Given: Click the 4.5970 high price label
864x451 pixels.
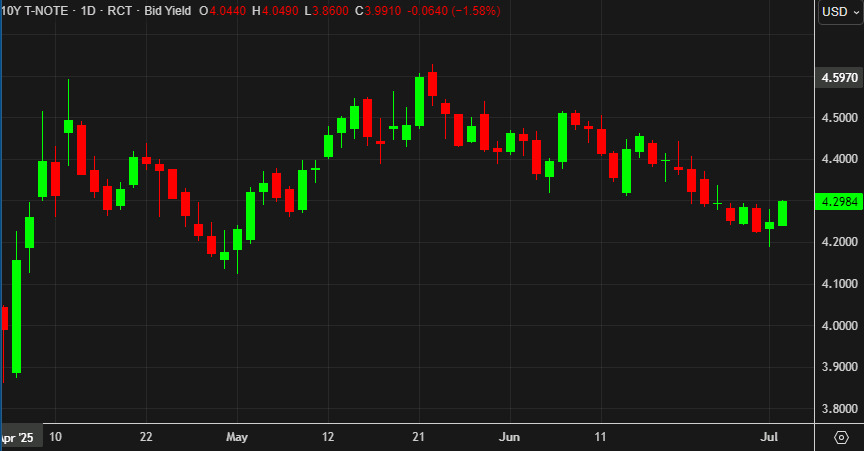Looking at the screenshot, I should 836,78.
